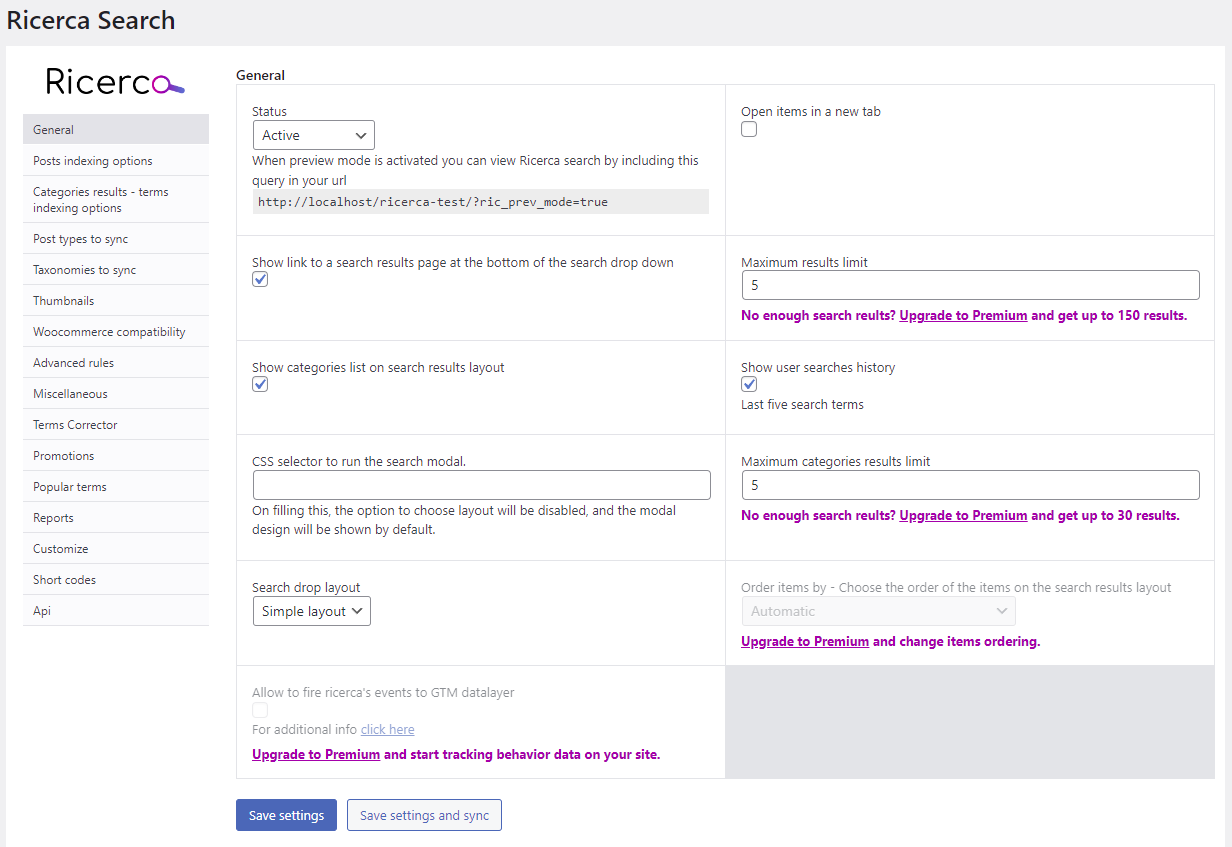Click the Maximum categories results limit field
1232x847 pixels.
click(x=970, y=485)
